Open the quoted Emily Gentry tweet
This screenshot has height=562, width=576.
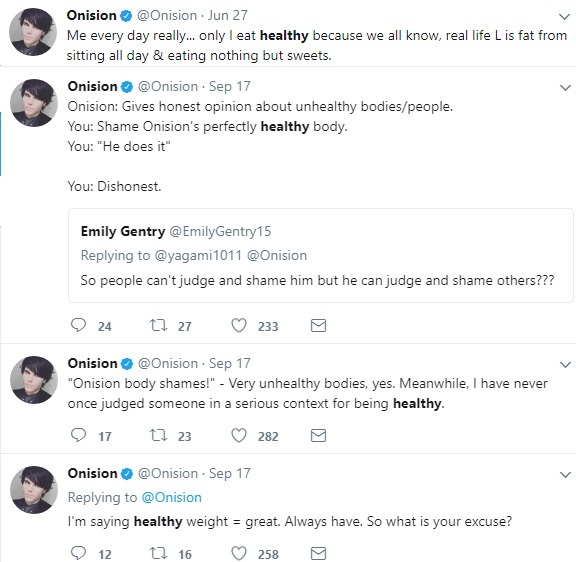(320, 256)
